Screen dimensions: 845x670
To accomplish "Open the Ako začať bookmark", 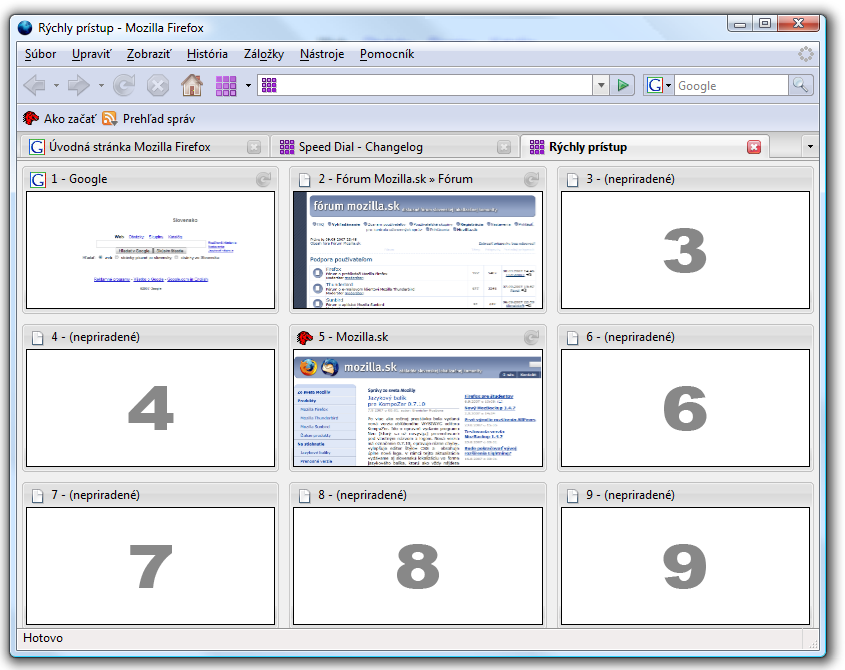I will (x=60, y=119).
